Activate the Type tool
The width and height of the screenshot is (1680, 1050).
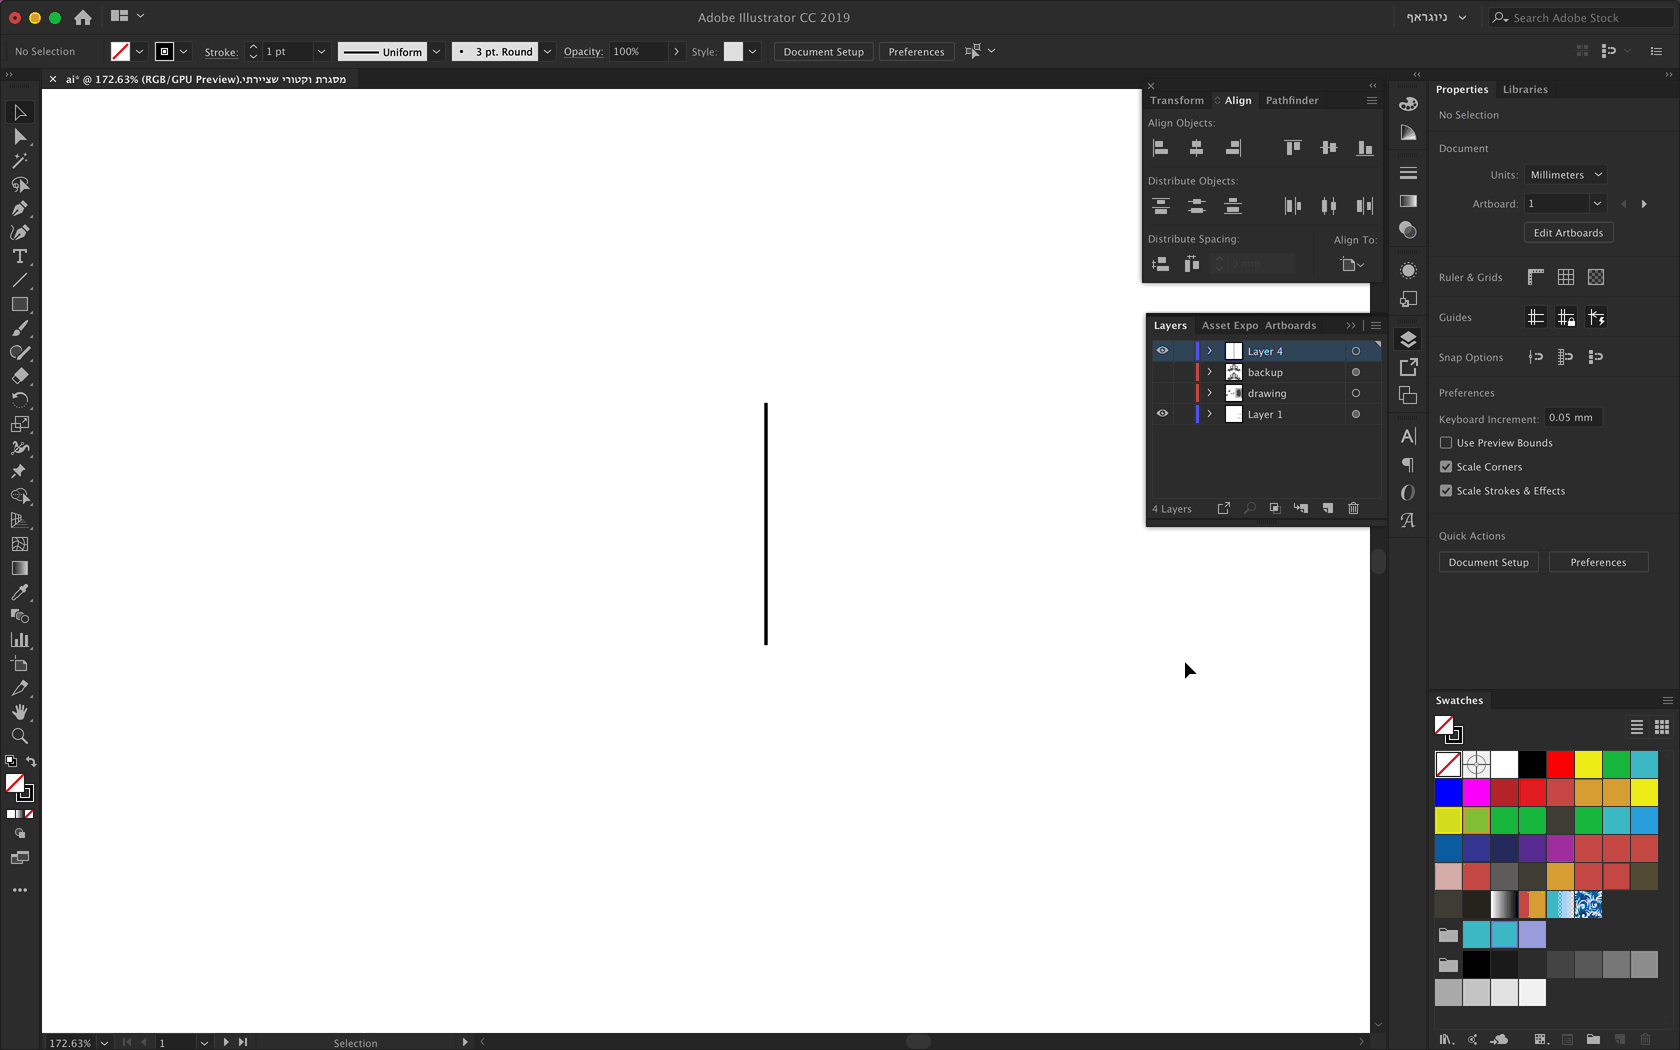(20, 257)
